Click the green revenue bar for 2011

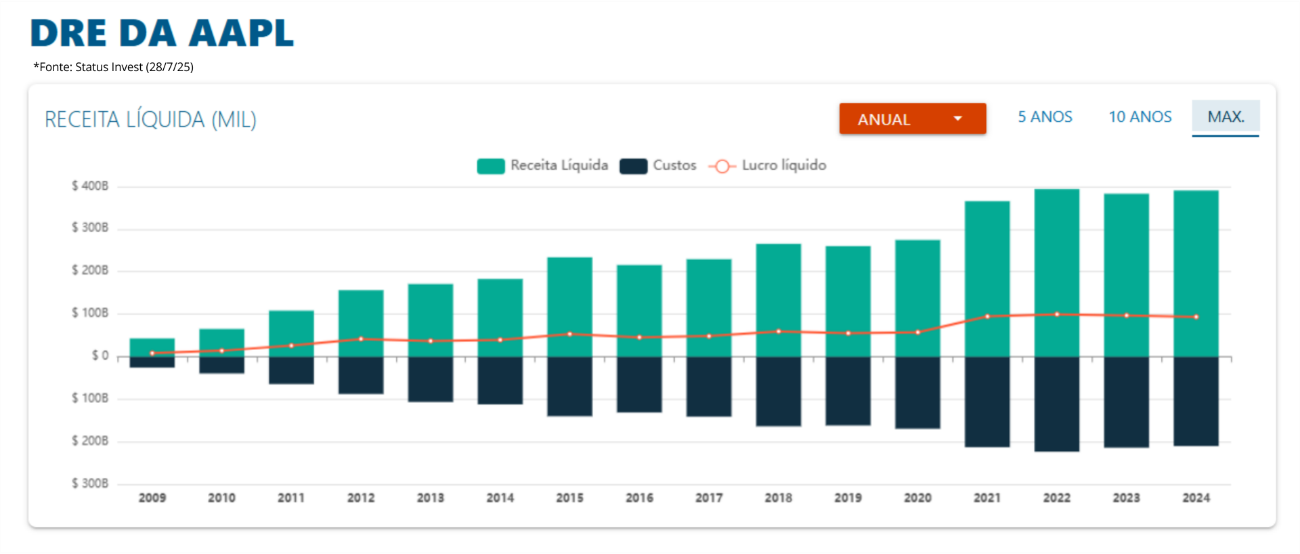291,334
